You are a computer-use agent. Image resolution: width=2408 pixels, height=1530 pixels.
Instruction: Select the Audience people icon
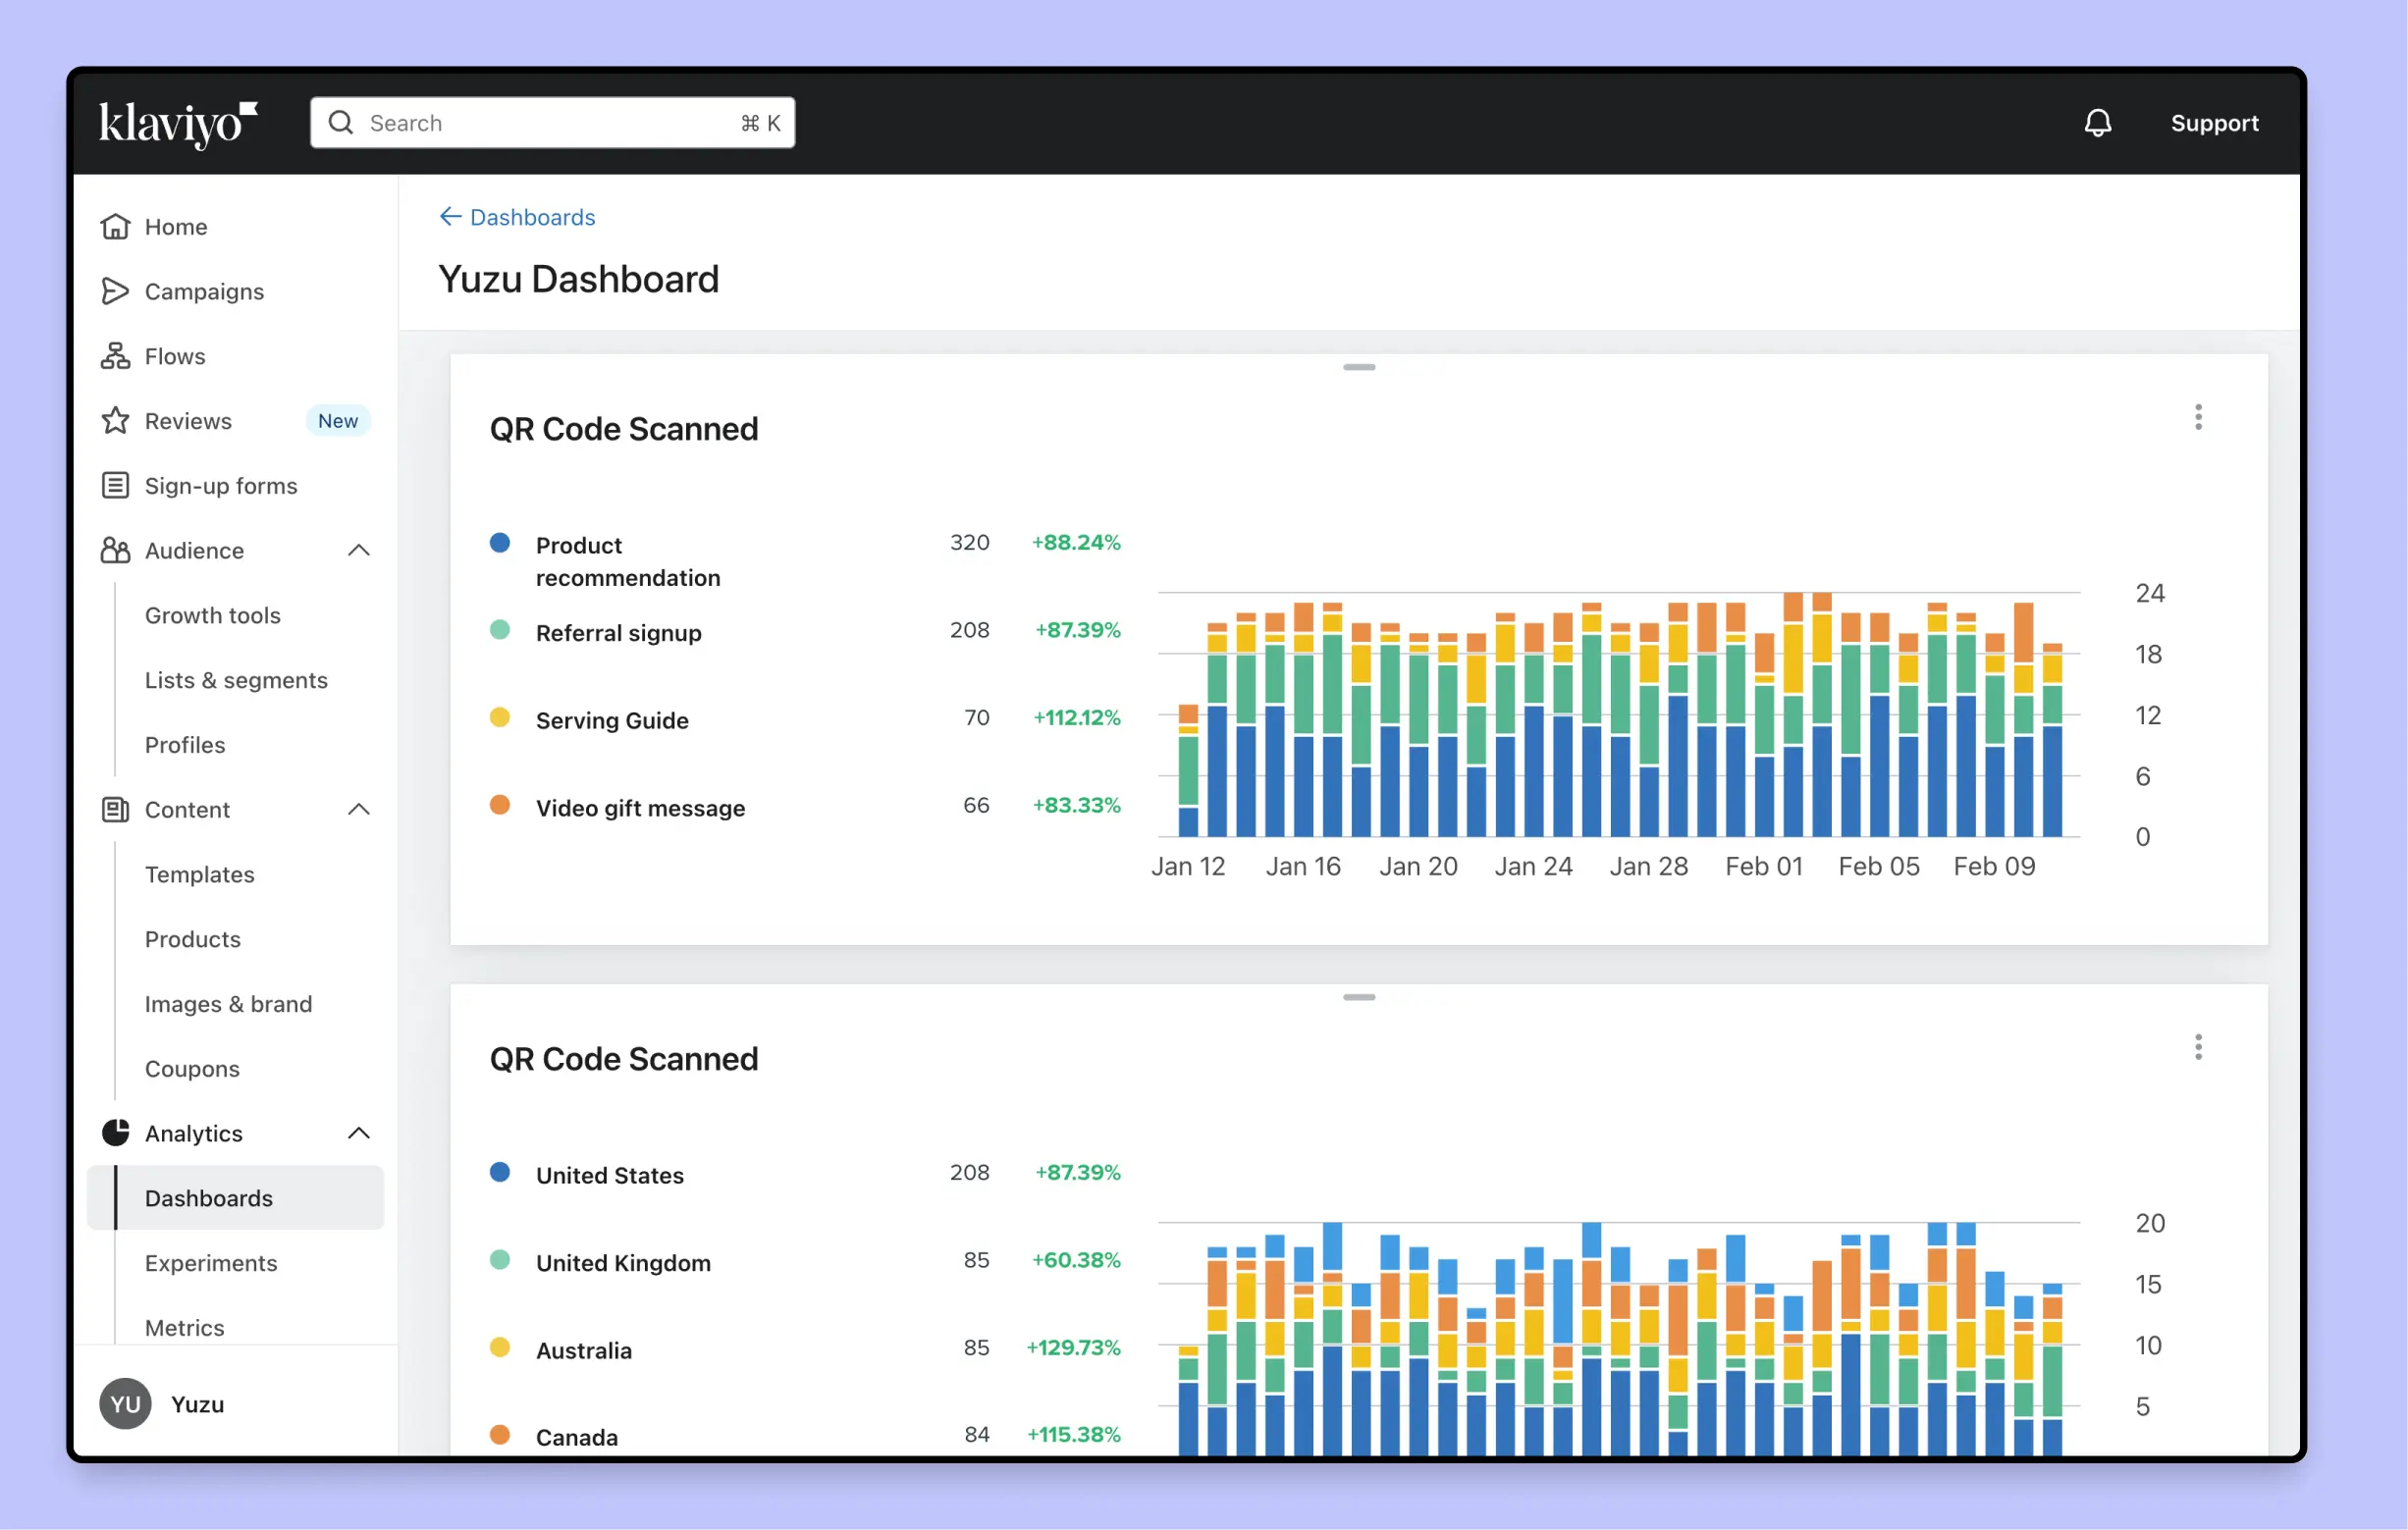[x=115, y=550]
